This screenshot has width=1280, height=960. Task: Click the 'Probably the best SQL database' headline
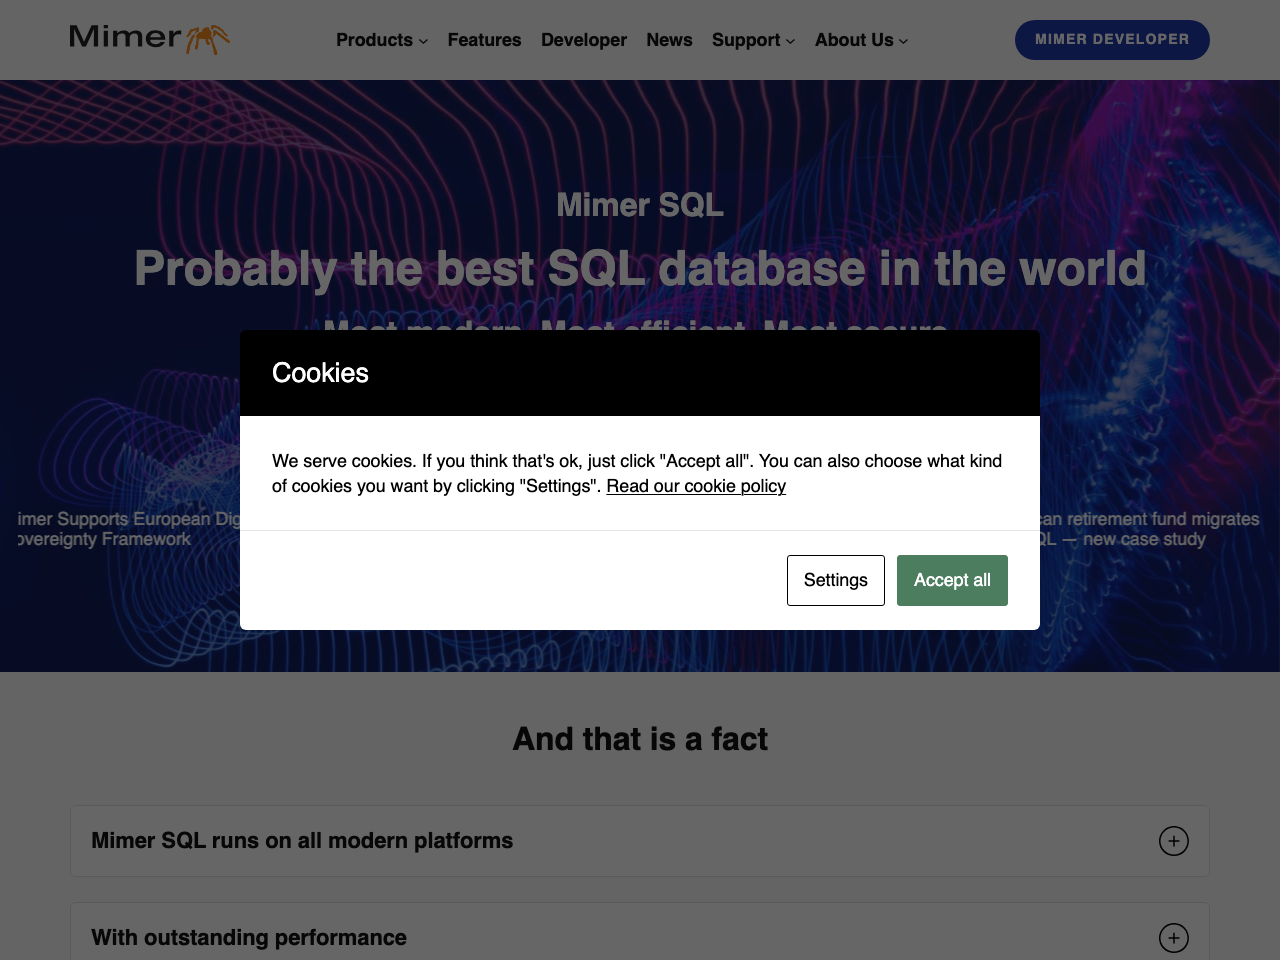[640, 268]
